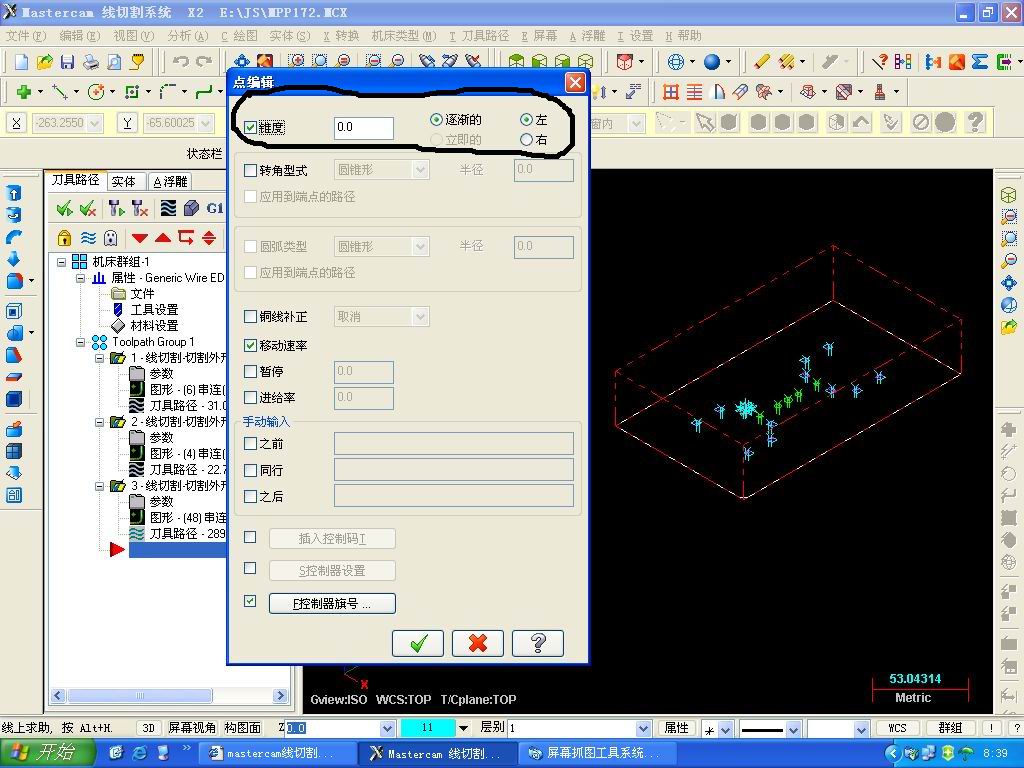Open dialog help question mark button
This screenshot has width=1024, height=768.
(538, 643)
